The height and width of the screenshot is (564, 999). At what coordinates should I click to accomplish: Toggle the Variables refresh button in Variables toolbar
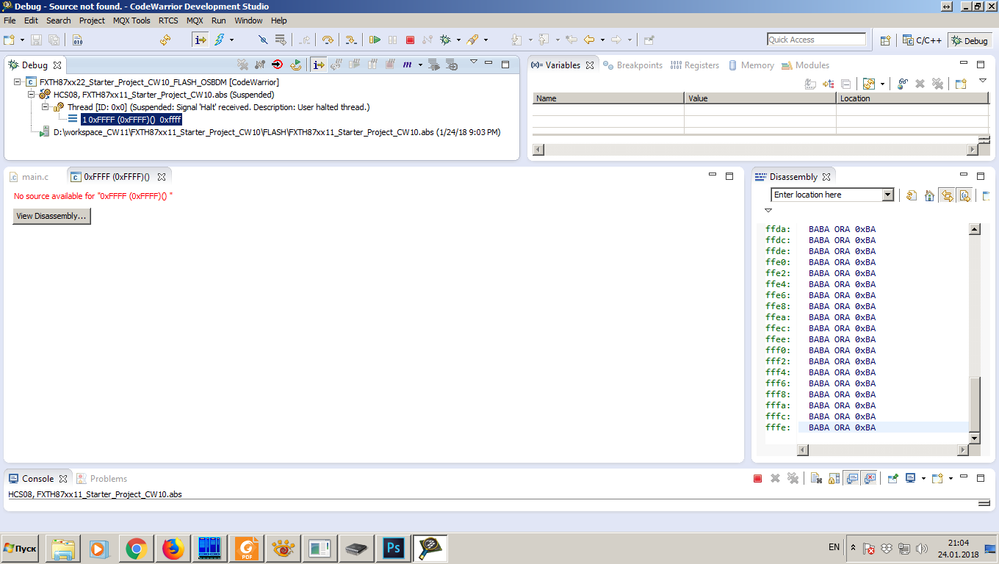[868, 83]
